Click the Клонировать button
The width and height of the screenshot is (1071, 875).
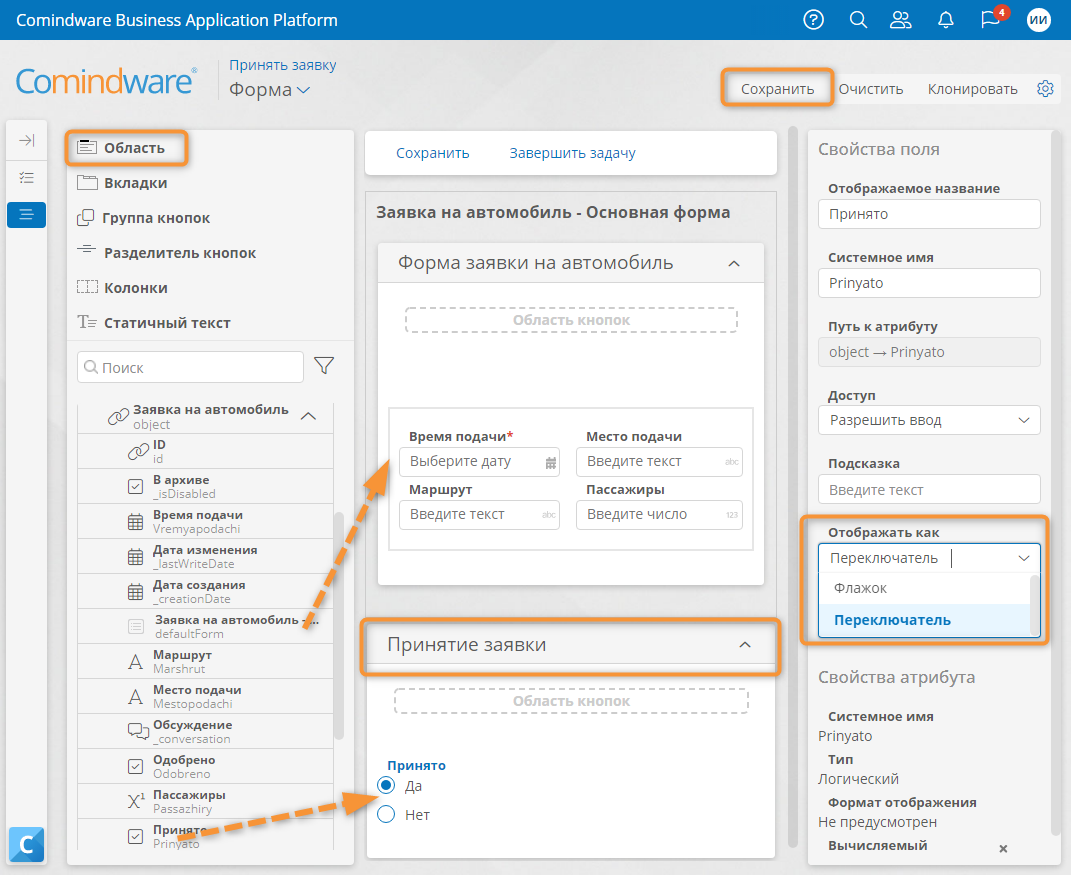coord(972,89)
